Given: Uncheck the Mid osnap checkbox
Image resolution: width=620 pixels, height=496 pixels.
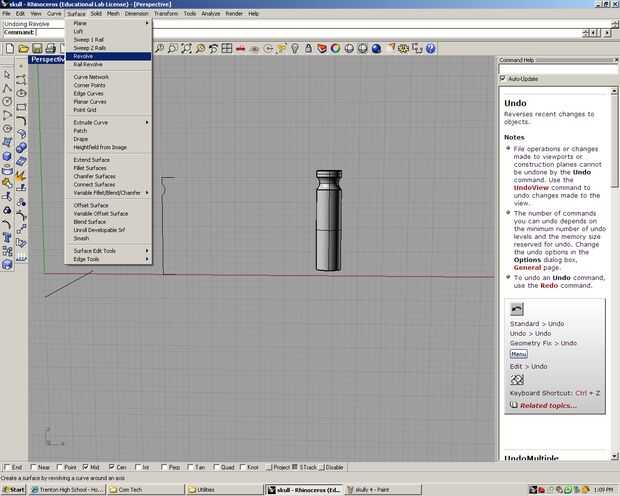Looking at the screenshot, I should coord(85,467).
